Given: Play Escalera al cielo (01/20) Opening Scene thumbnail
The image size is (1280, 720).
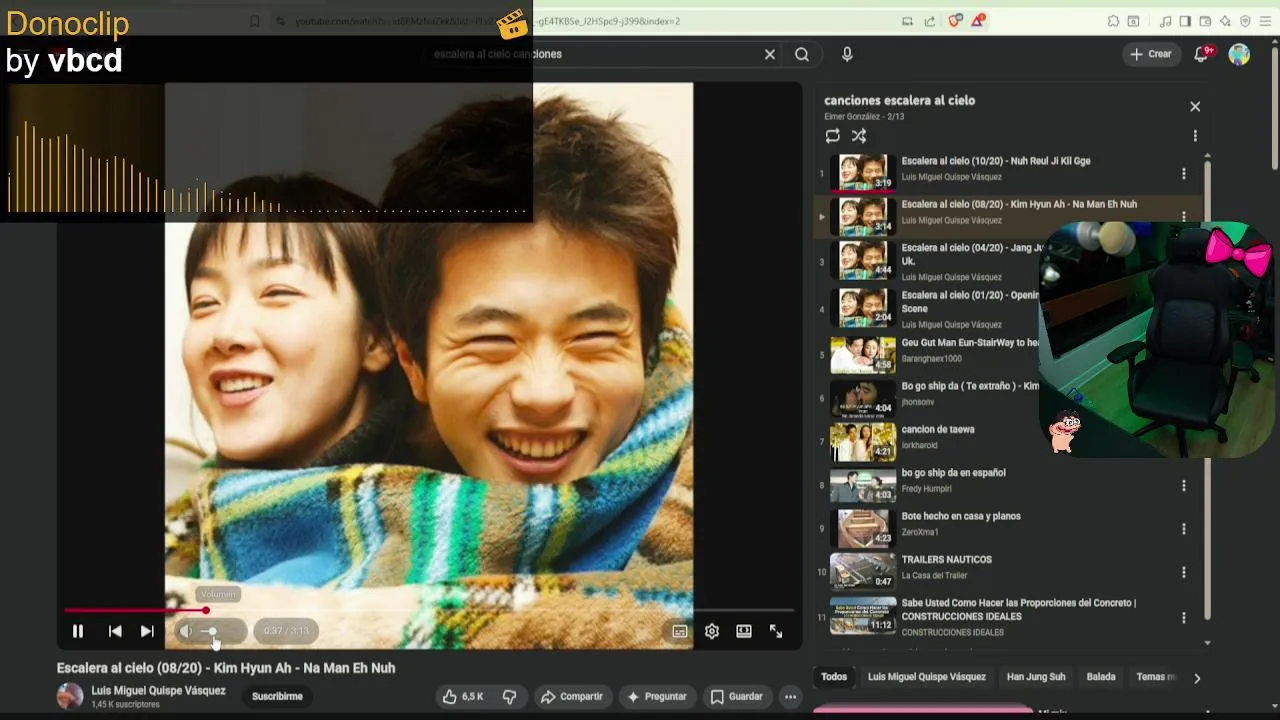Looking at the screenshot, I should [x=863, y=306].
